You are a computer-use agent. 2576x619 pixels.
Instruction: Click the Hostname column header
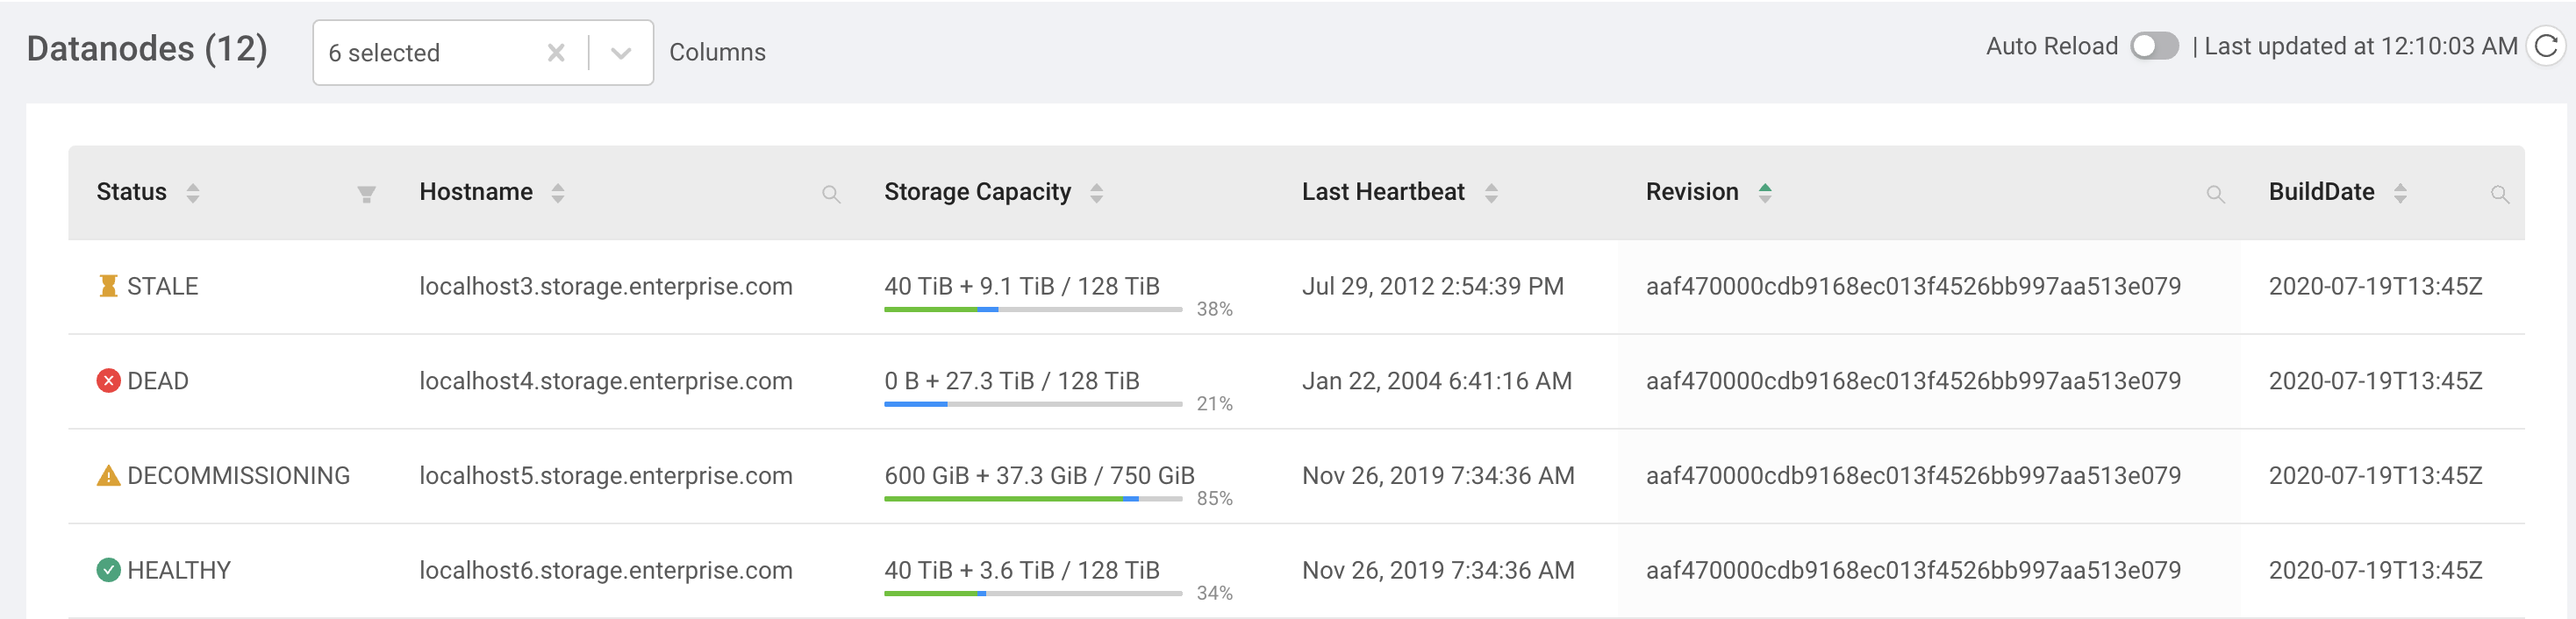(476, 192)
